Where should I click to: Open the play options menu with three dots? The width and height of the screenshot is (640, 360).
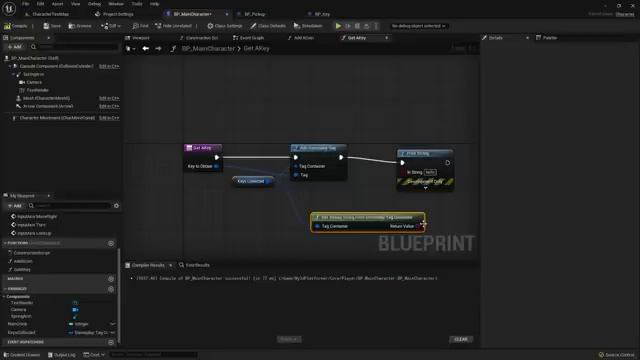point(376,26)
